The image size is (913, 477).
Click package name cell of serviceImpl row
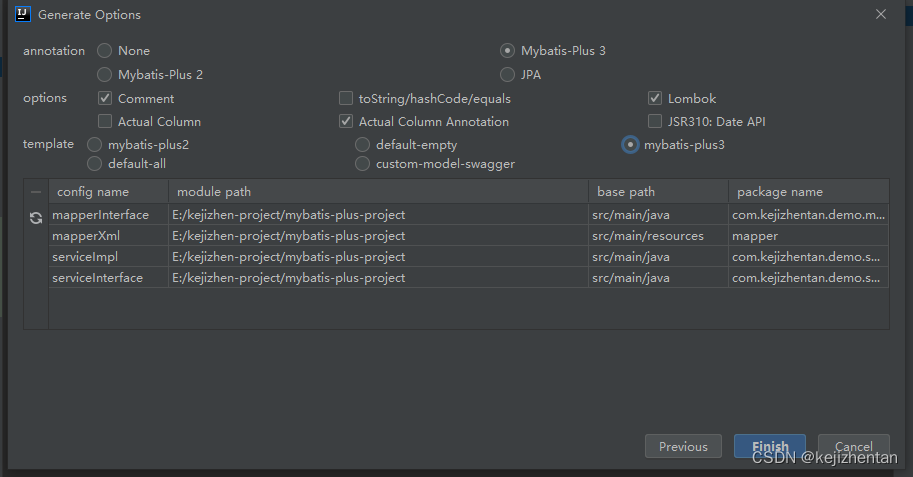pyautogui.click(x=809, y=256)
